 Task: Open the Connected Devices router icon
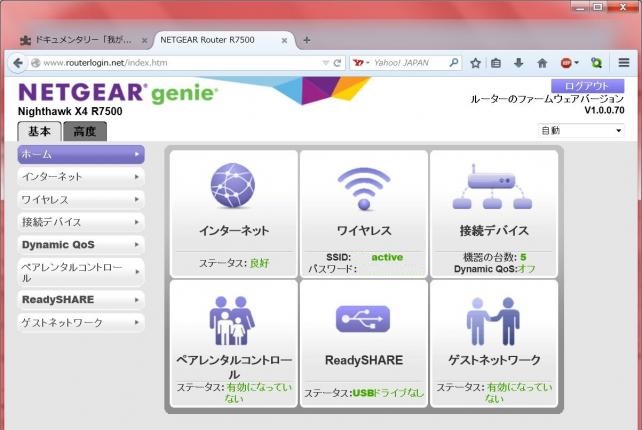click(x=493, y=187)
